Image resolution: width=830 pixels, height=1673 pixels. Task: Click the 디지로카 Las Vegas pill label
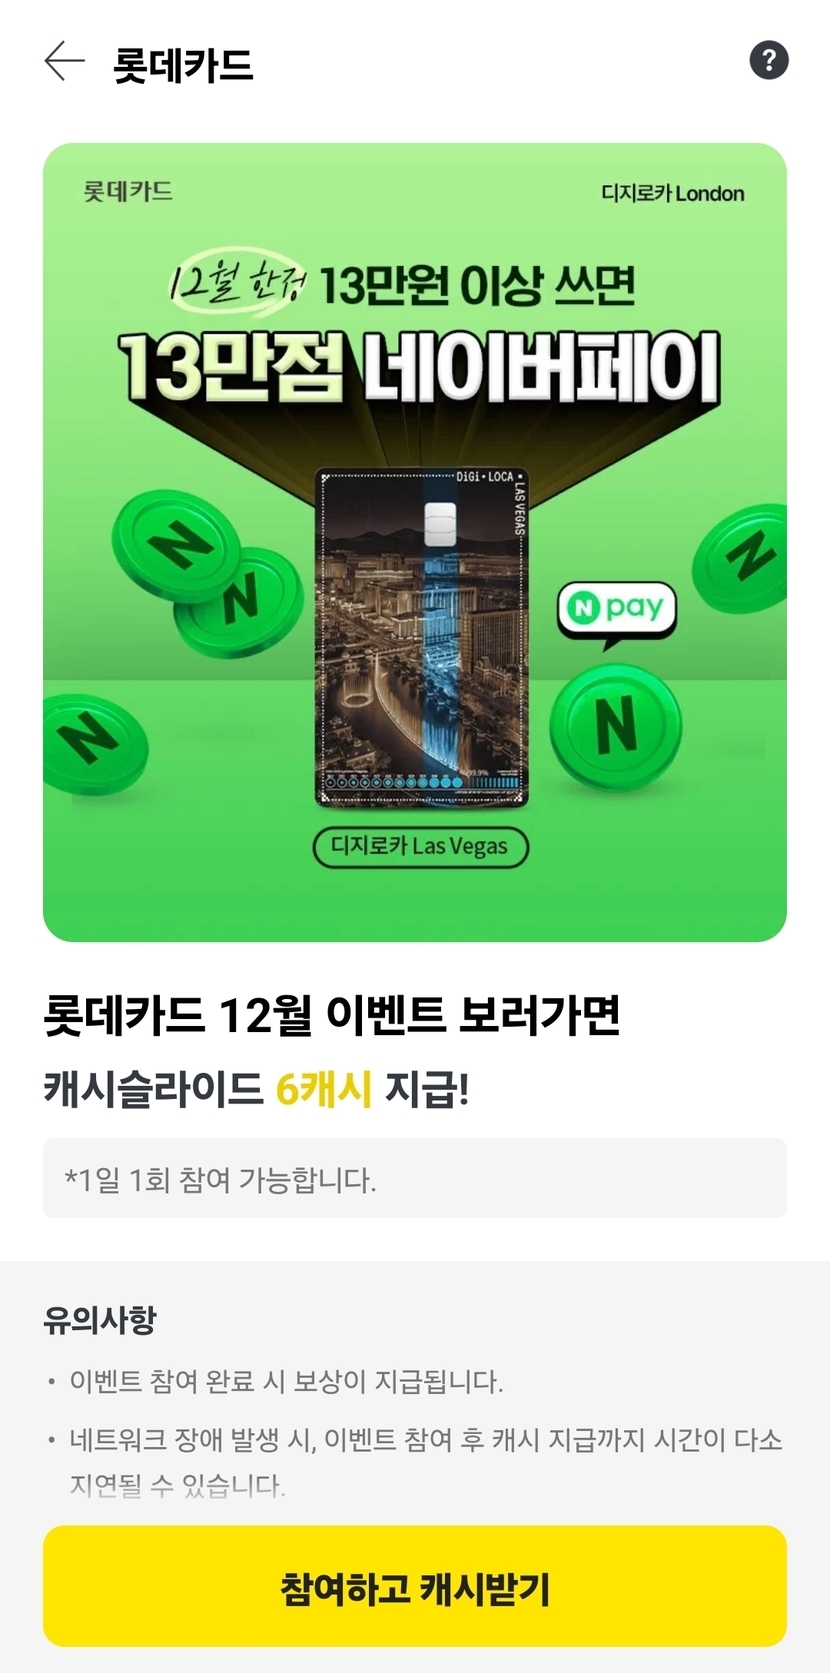pyautogui.click(x=420, y=846)
